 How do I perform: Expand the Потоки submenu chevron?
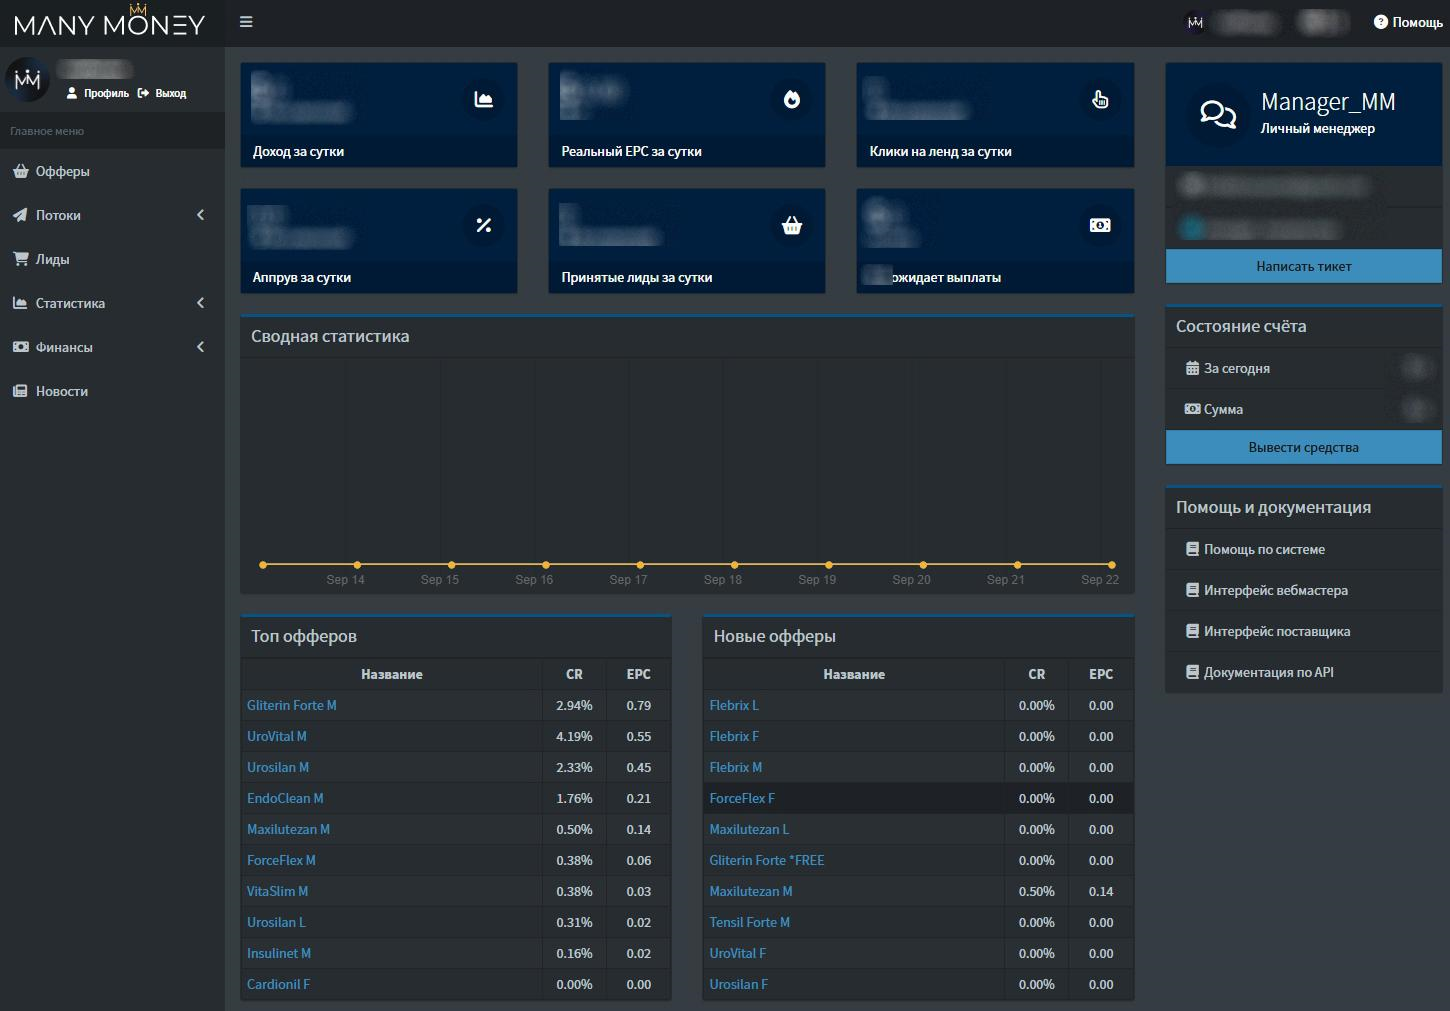tap(200, 215)
